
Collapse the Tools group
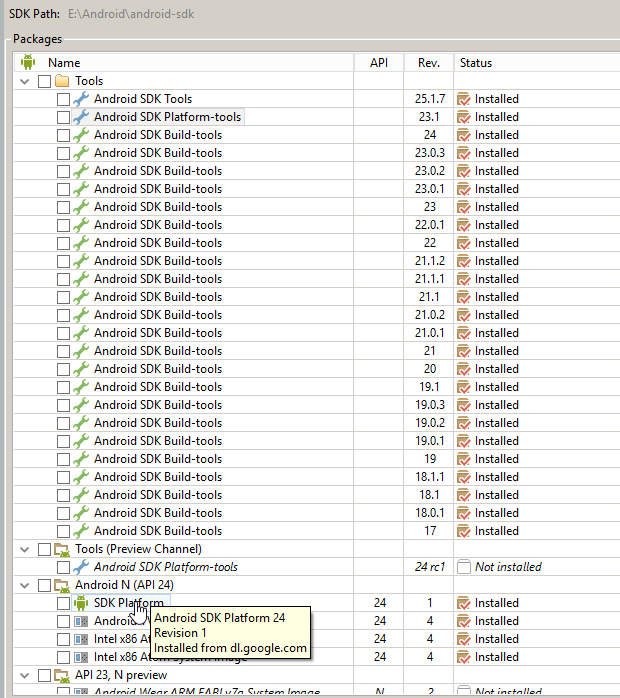coord(25,81)
